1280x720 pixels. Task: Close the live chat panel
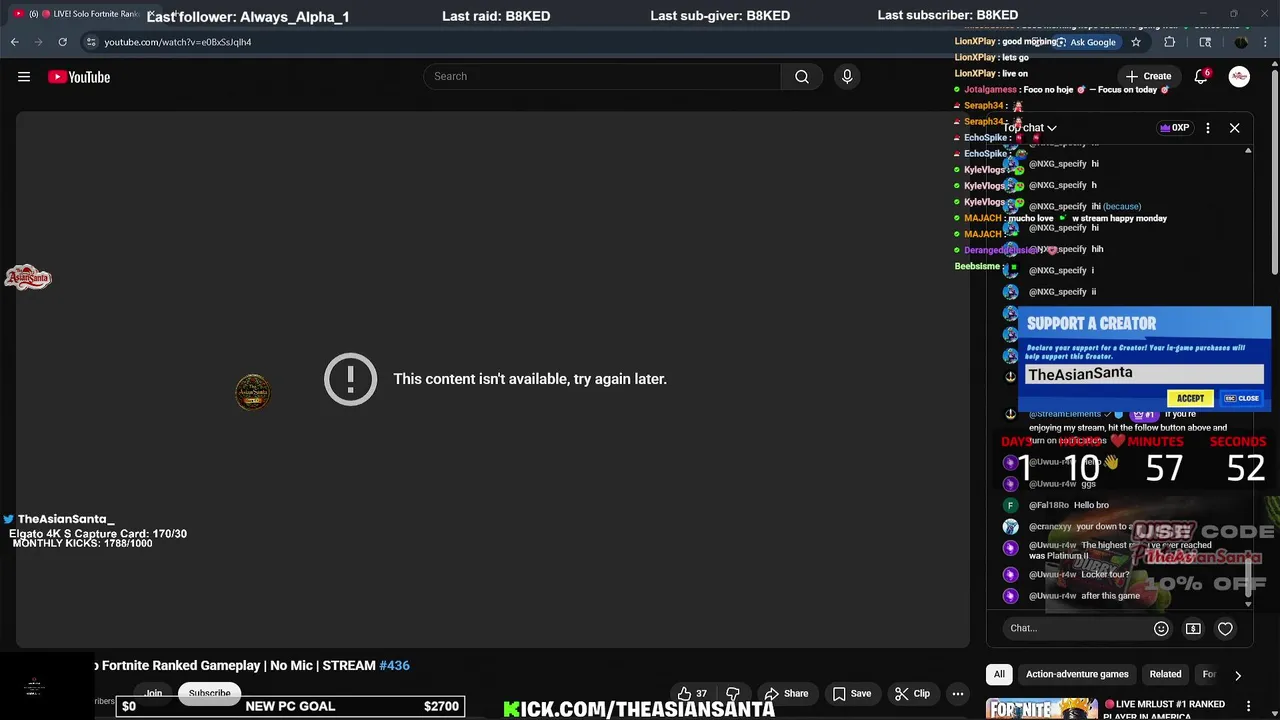1234,128
